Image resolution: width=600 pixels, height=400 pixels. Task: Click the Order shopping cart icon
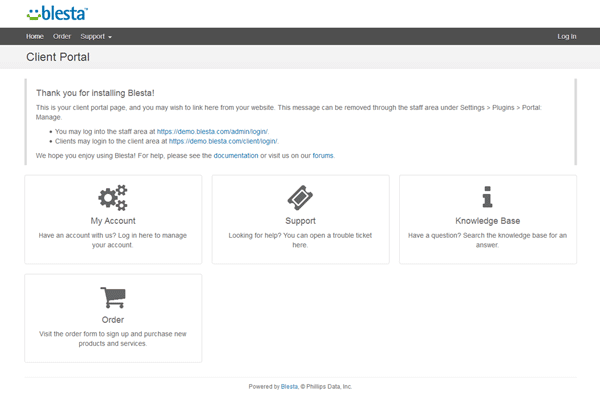coord(113,297)
